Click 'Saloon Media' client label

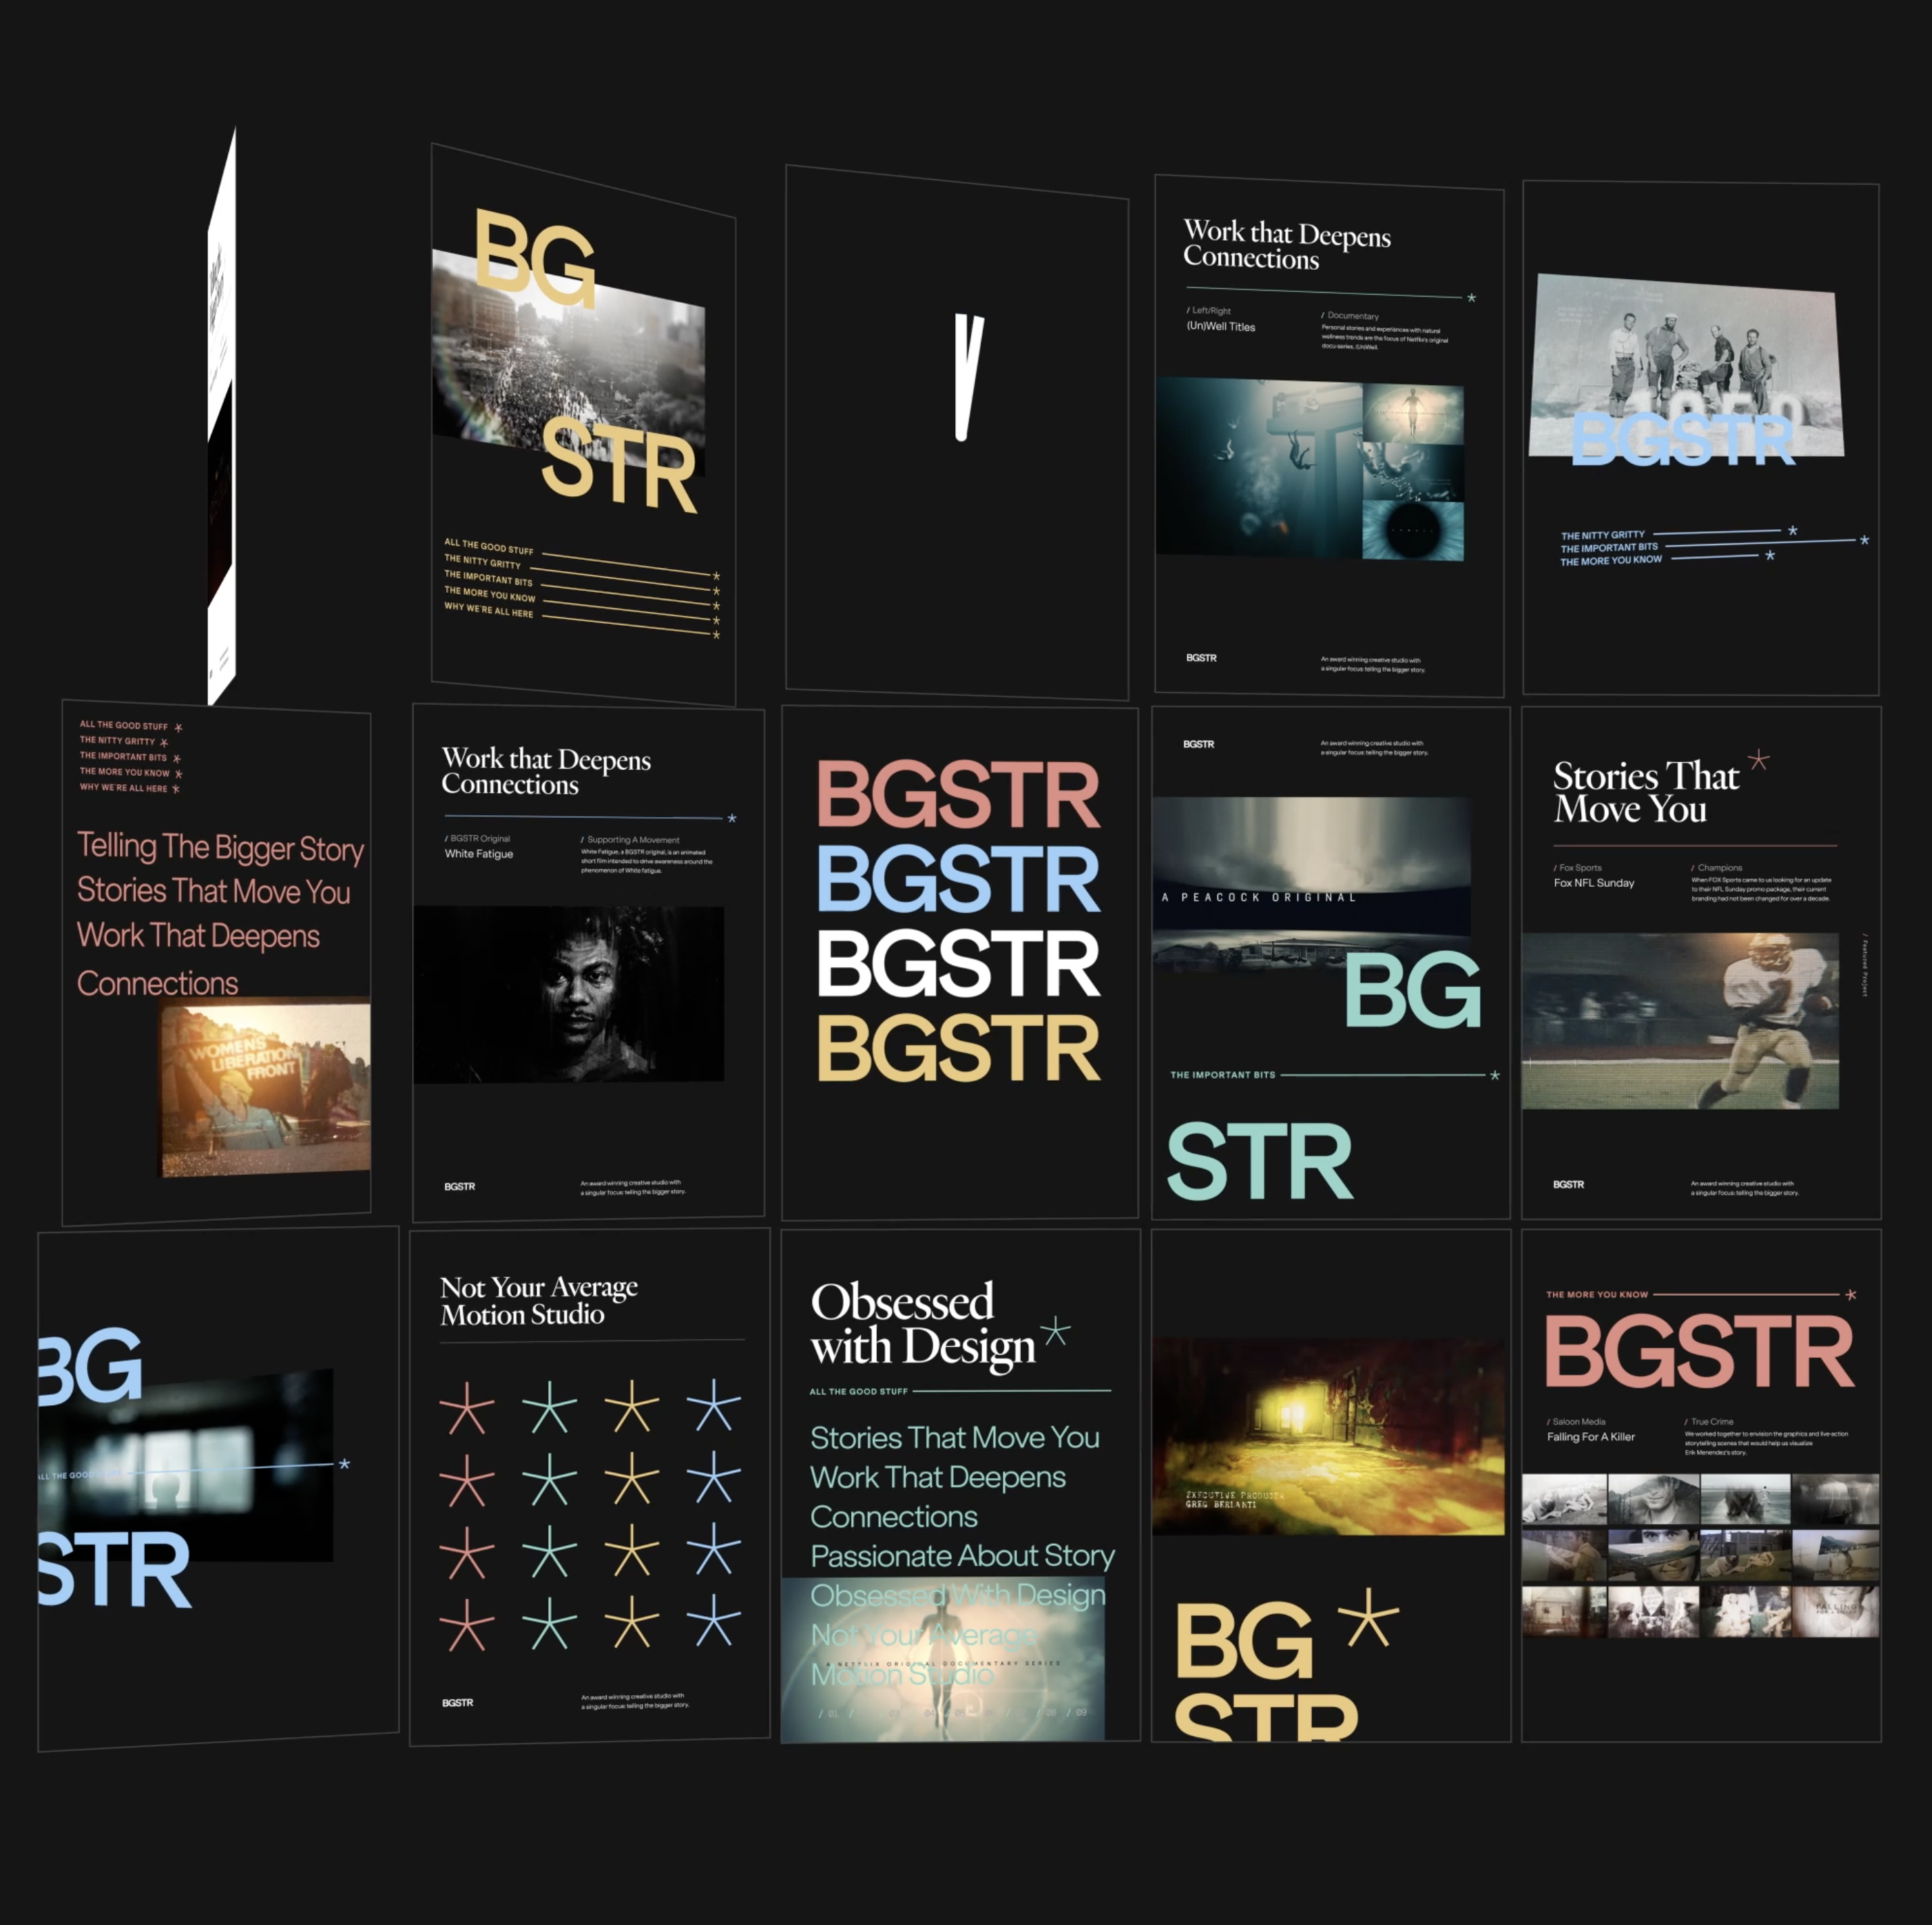point(1577,1422)
